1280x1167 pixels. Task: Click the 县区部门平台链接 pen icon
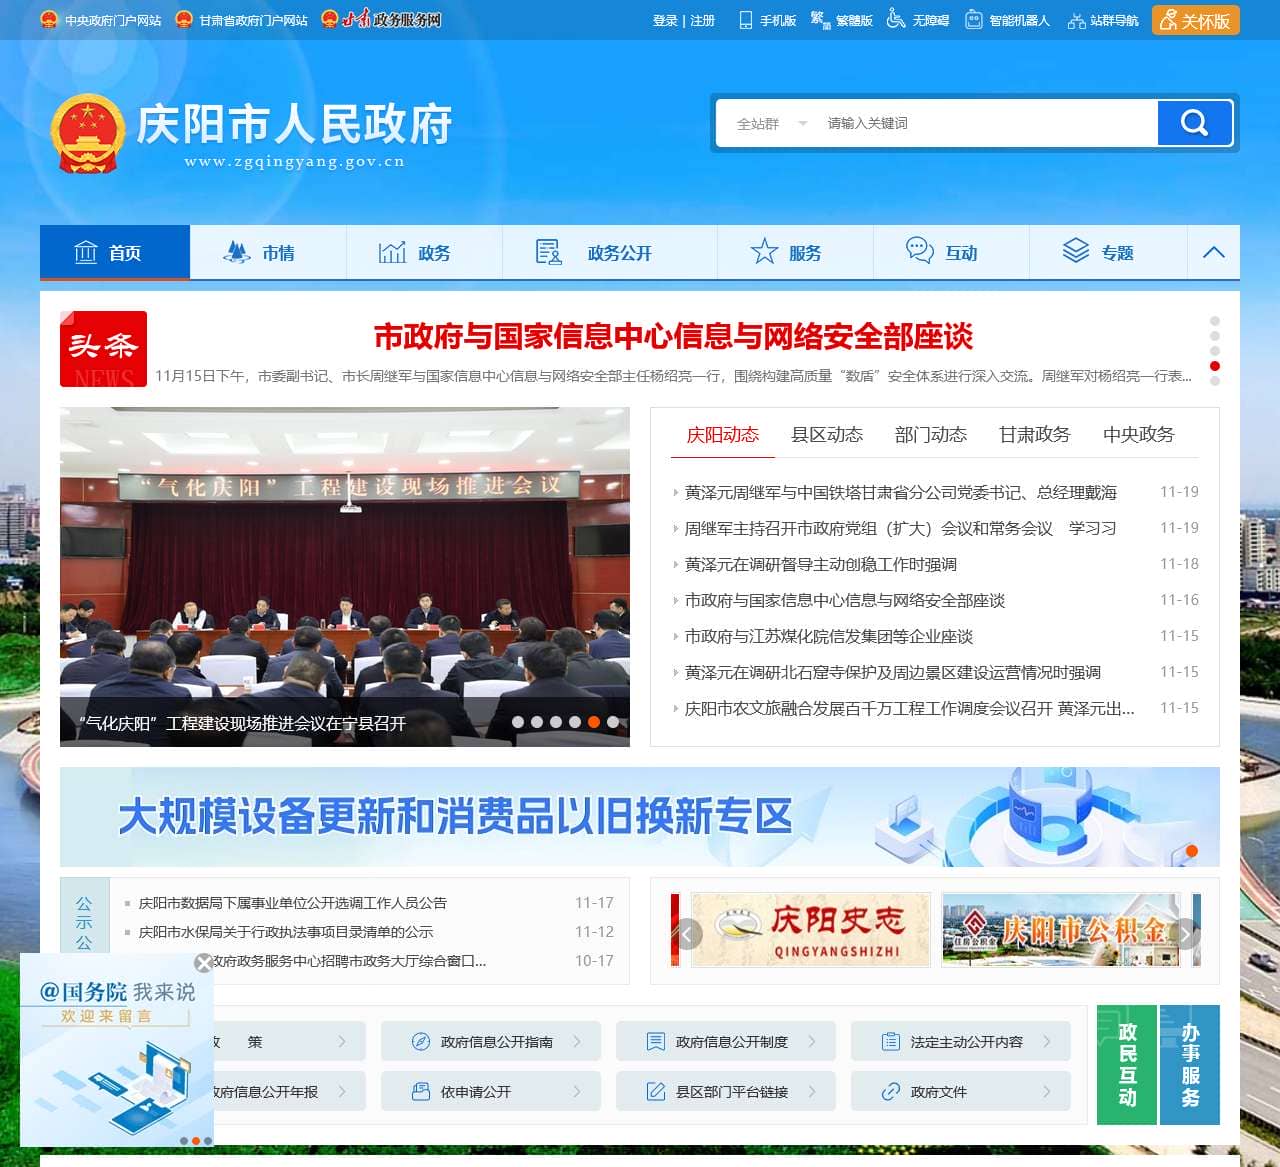[x=656, y=1091]
